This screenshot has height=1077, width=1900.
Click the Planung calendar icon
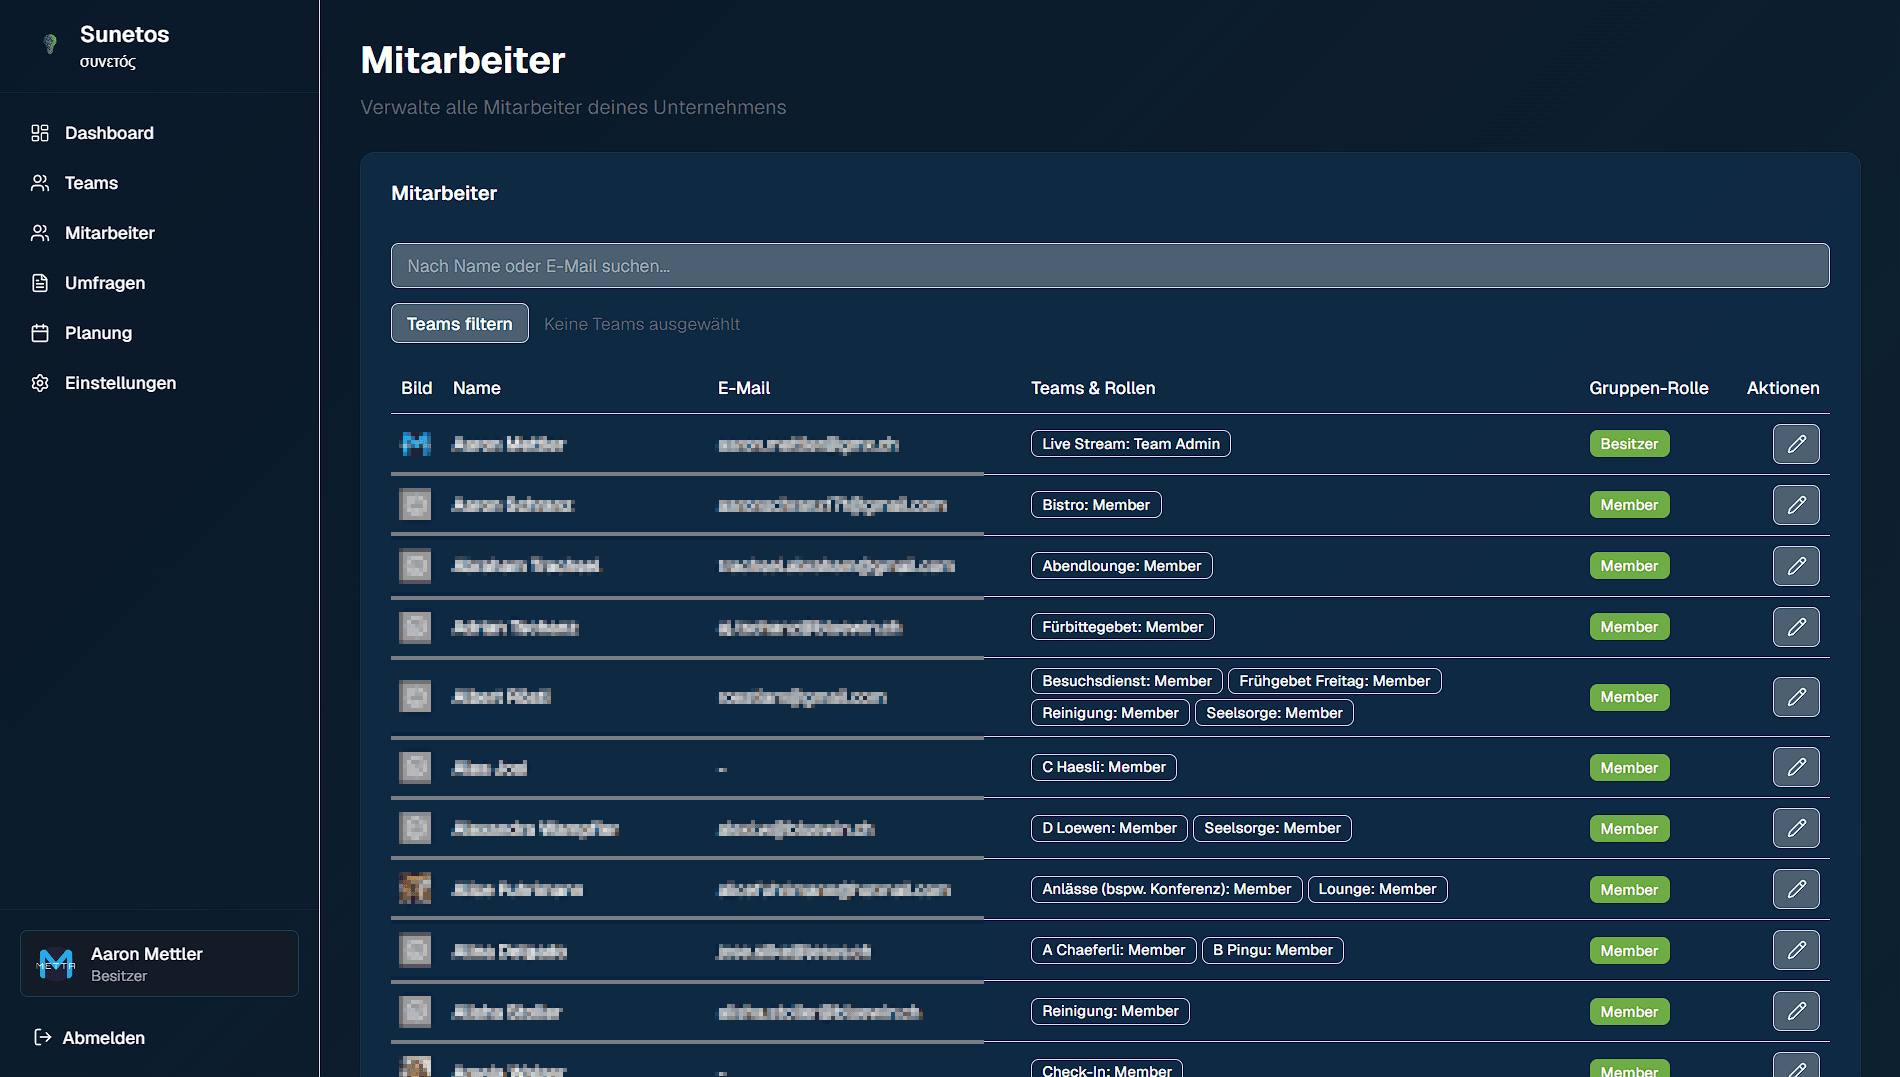(x=40, y=333)
